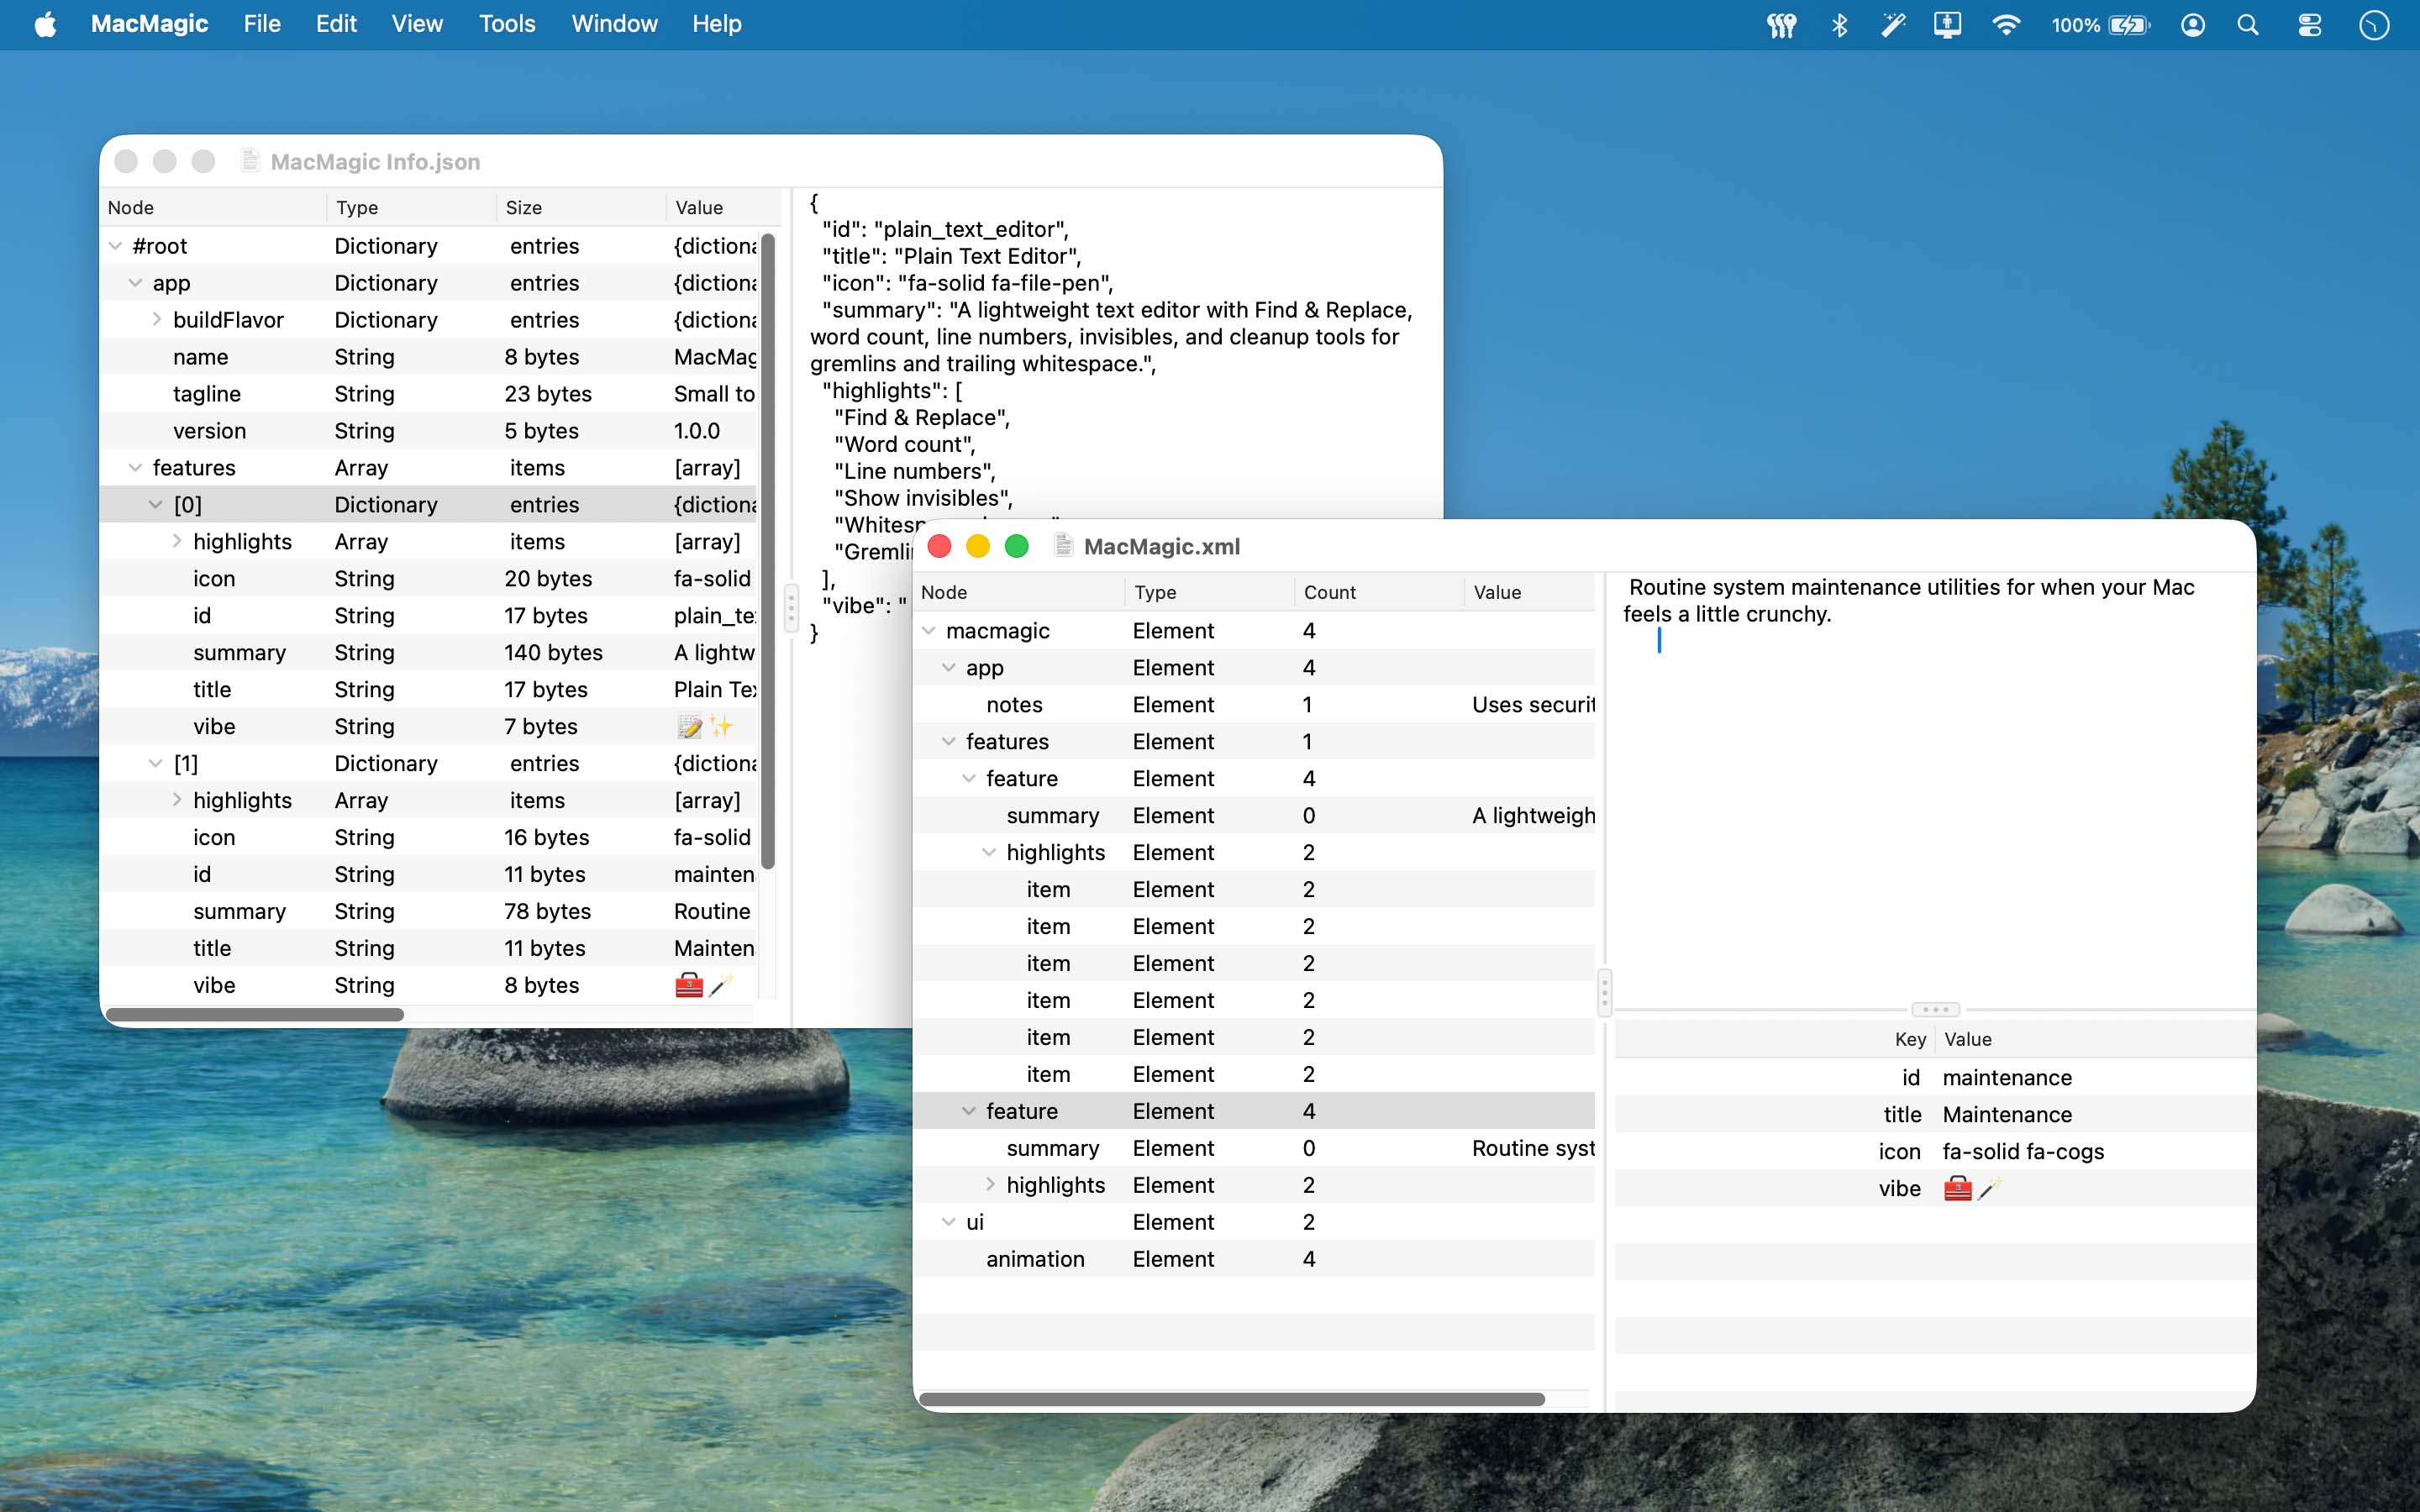This screenshot has width=2420, height=1512.
Task: Click the user account icon in menu bar
Action: pyautogui.click(x=2193, y=25)
